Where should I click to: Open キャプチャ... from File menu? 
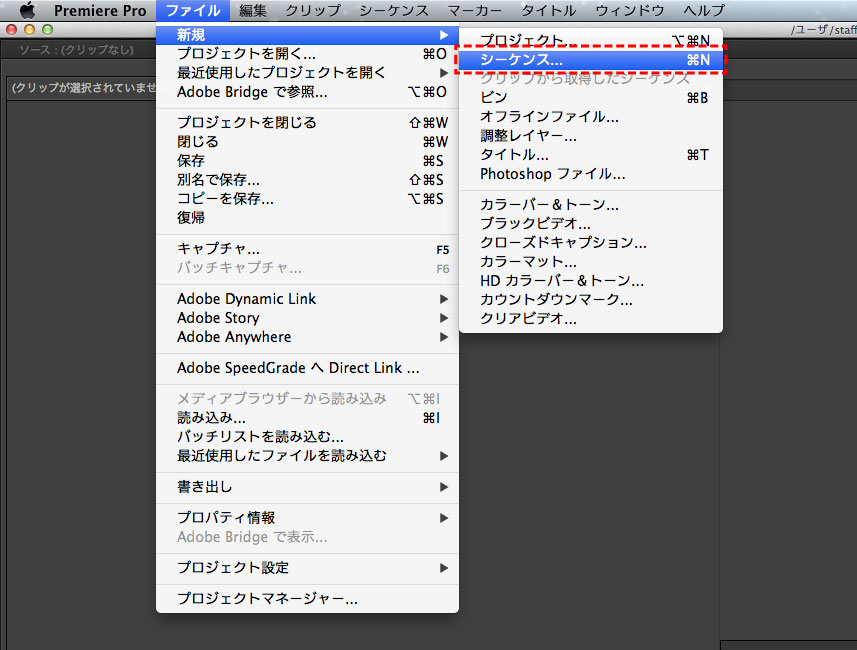[307, 249]
